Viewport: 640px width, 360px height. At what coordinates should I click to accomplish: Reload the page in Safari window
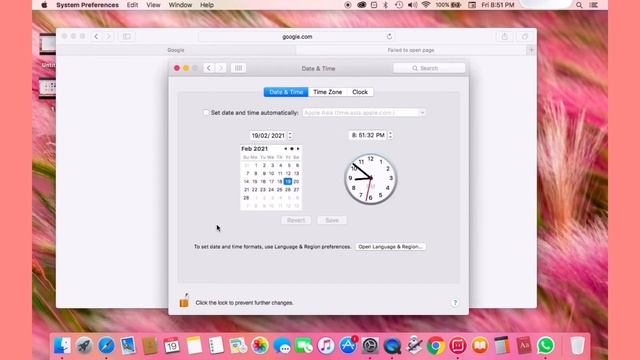click(x=389, y=36)
